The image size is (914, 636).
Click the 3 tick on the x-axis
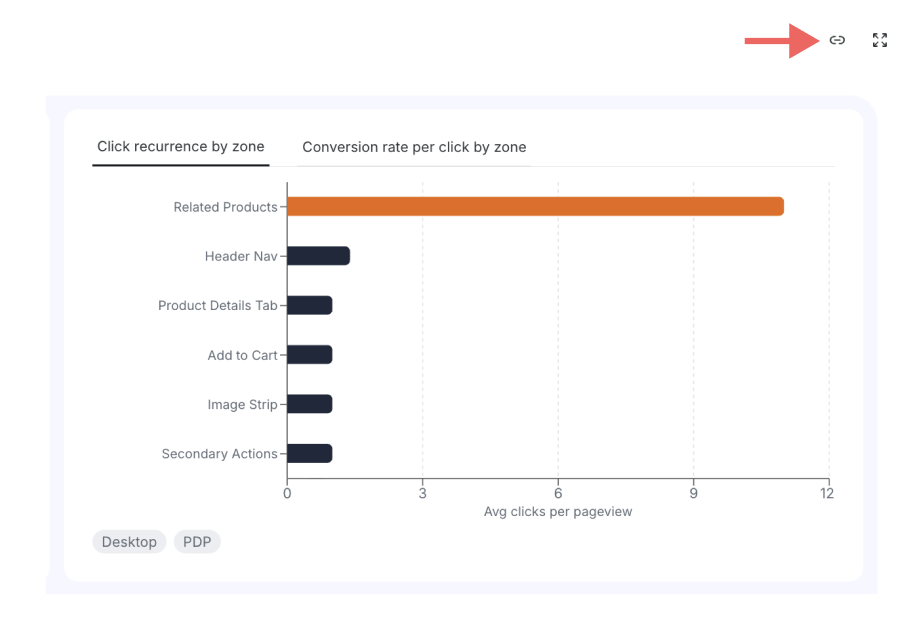[423, 494]
